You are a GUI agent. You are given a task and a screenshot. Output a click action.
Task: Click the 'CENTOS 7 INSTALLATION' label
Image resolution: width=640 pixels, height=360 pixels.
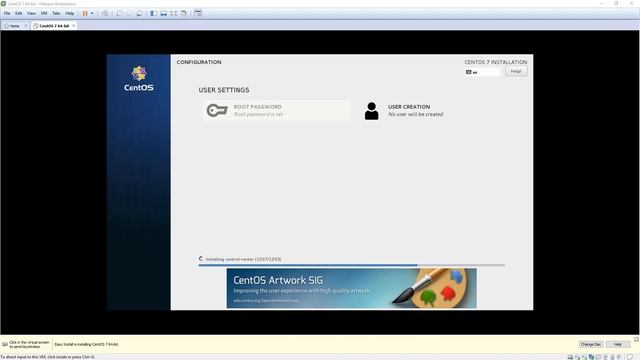496,62
